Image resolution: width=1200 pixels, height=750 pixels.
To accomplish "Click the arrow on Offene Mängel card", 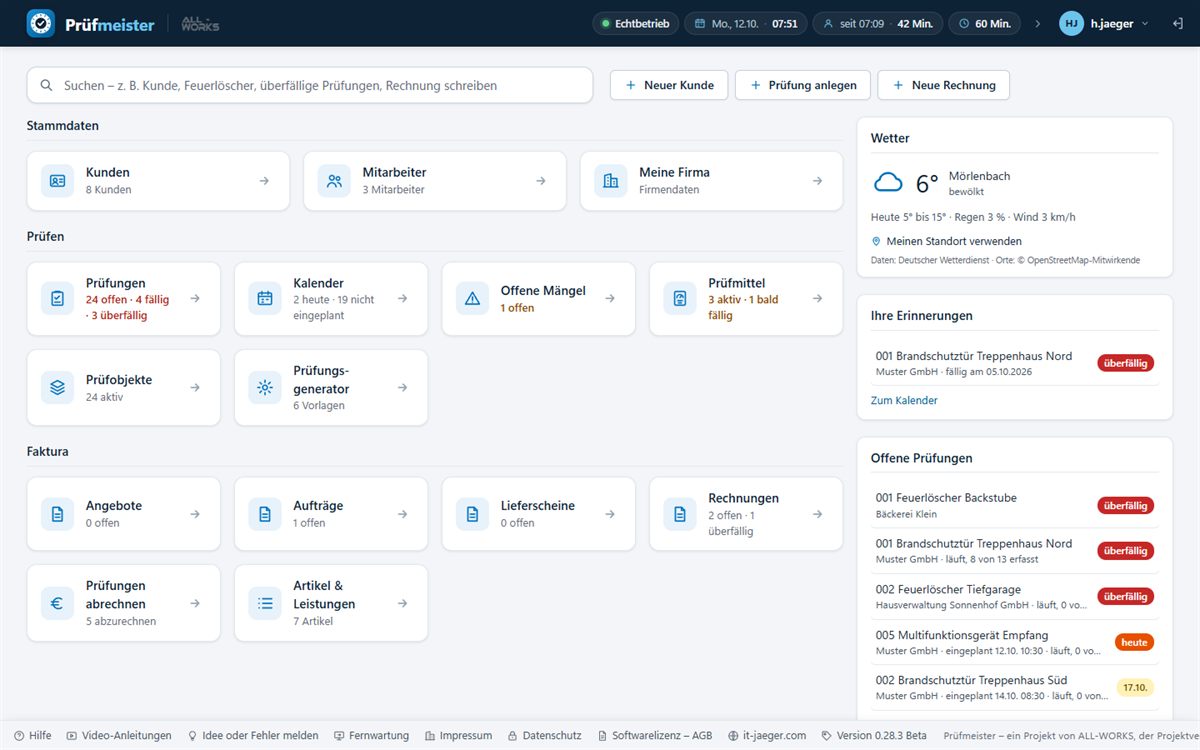I will coord(610,298).
